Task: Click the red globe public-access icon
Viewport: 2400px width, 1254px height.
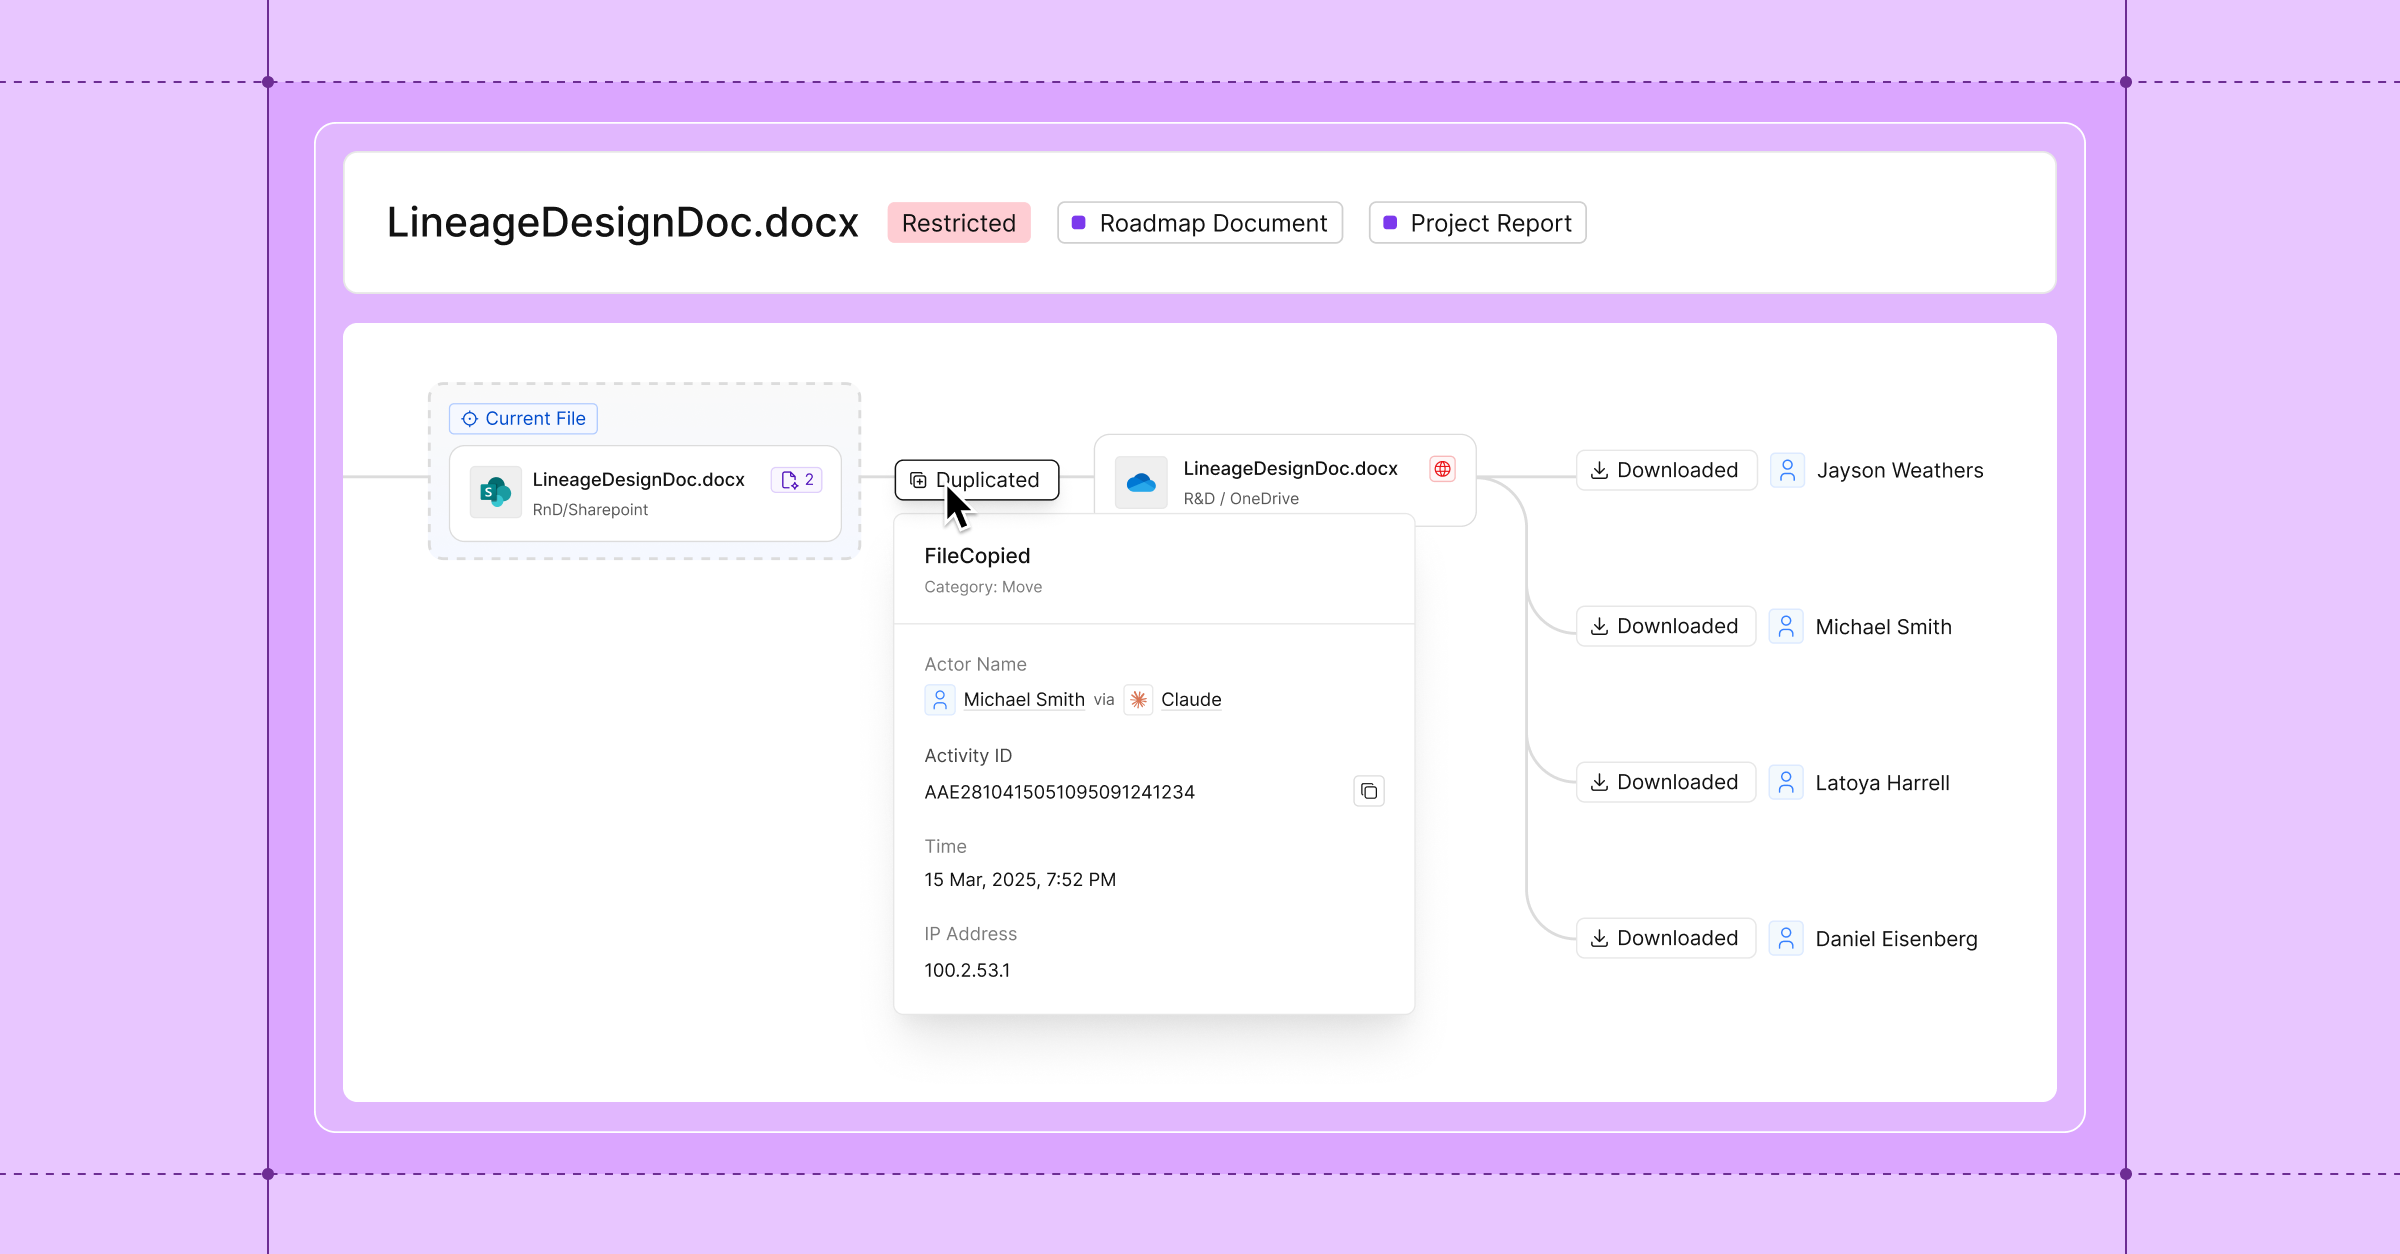Action: 1442,469
